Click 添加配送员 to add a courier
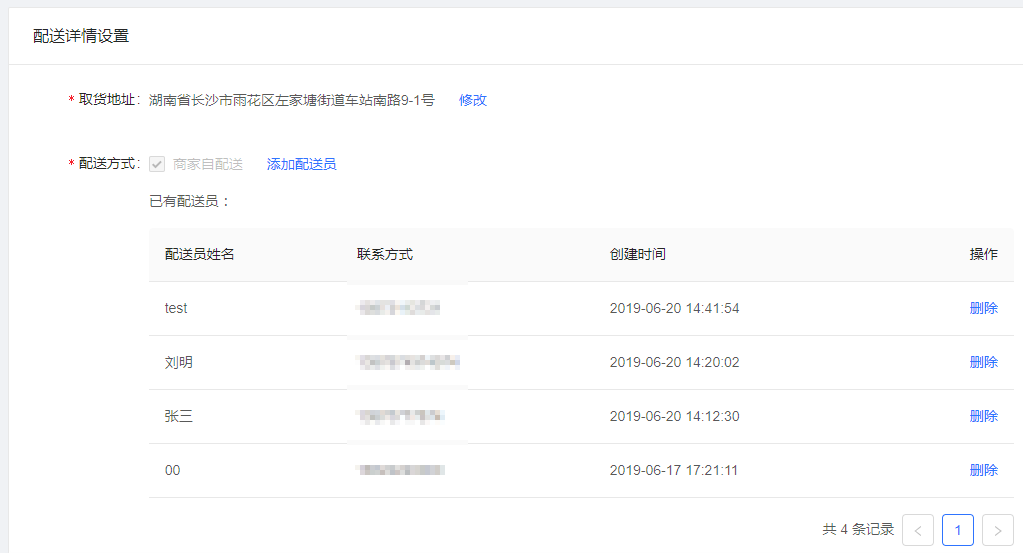 tap(301, 164)
